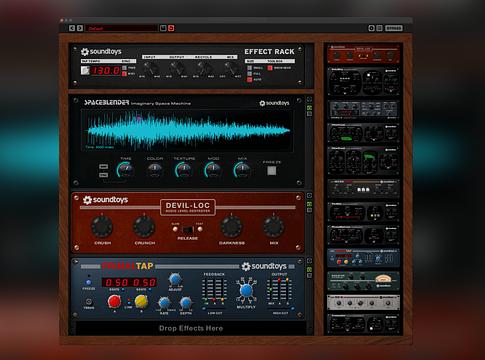The width and height of the screenshot is (485, 360).
Task: Click the PrimalTap round button below Freeze
Action: point(88,301)
